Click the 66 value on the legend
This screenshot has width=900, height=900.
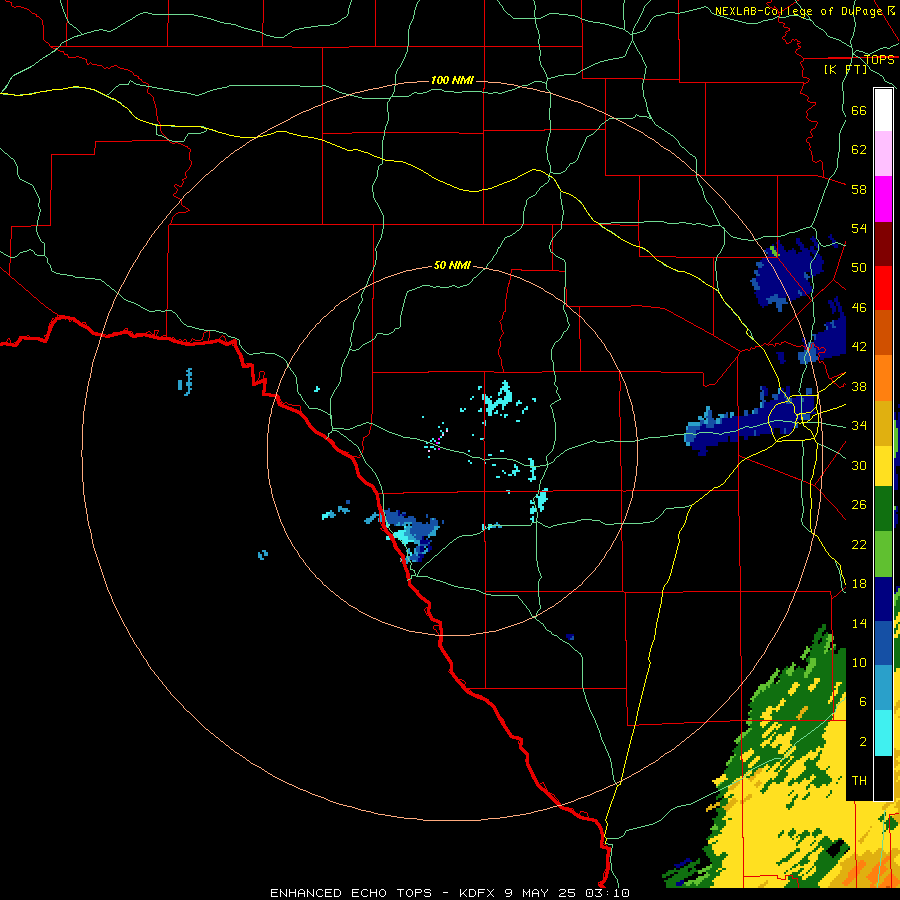pos(859,110)
